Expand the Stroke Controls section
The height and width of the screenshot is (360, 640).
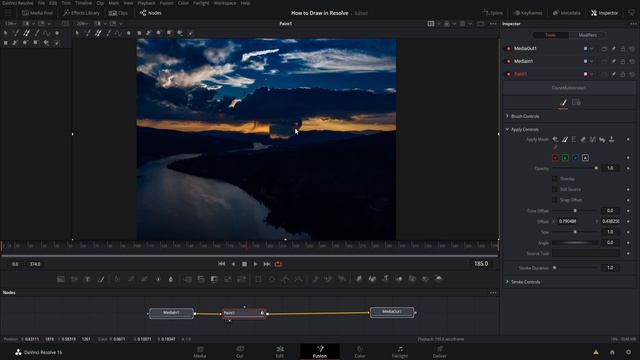click(x=525, y=282)
